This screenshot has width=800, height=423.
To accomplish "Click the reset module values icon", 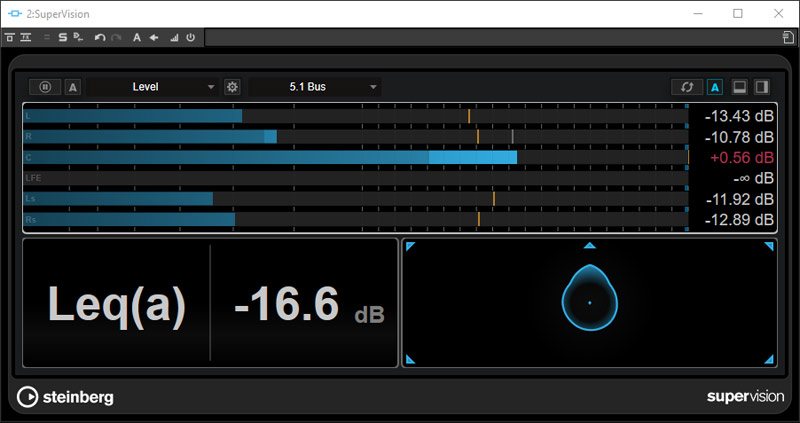I will click(x=687, y=87).
